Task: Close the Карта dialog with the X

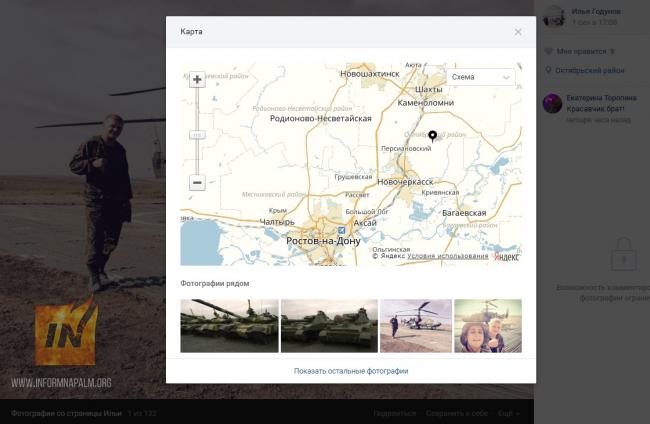Action: click(518, 32)
